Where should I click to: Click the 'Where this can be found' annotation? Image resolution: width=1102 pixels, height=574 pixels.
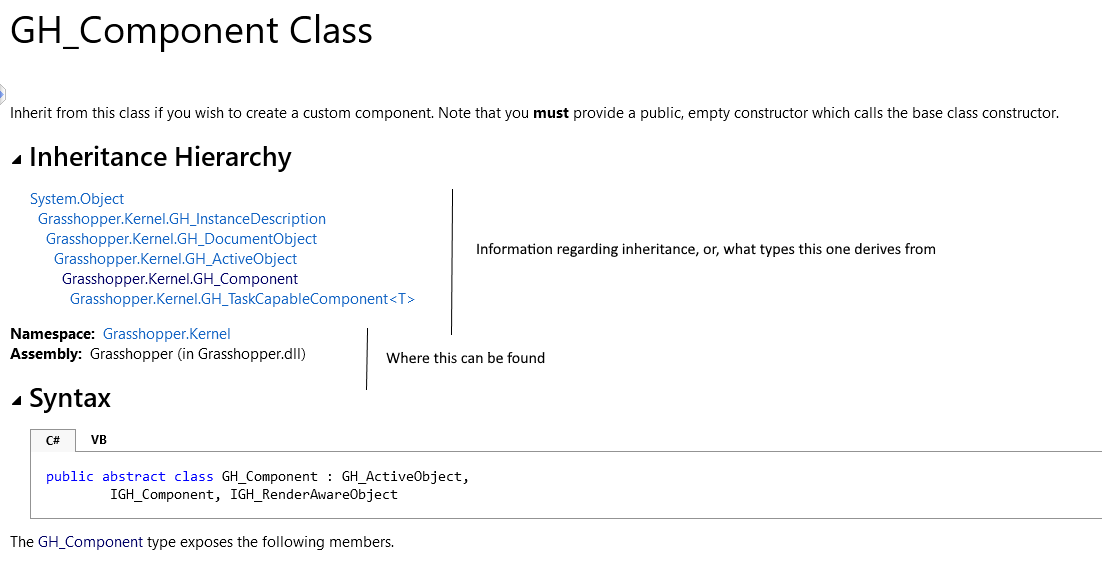coord(465,358)
